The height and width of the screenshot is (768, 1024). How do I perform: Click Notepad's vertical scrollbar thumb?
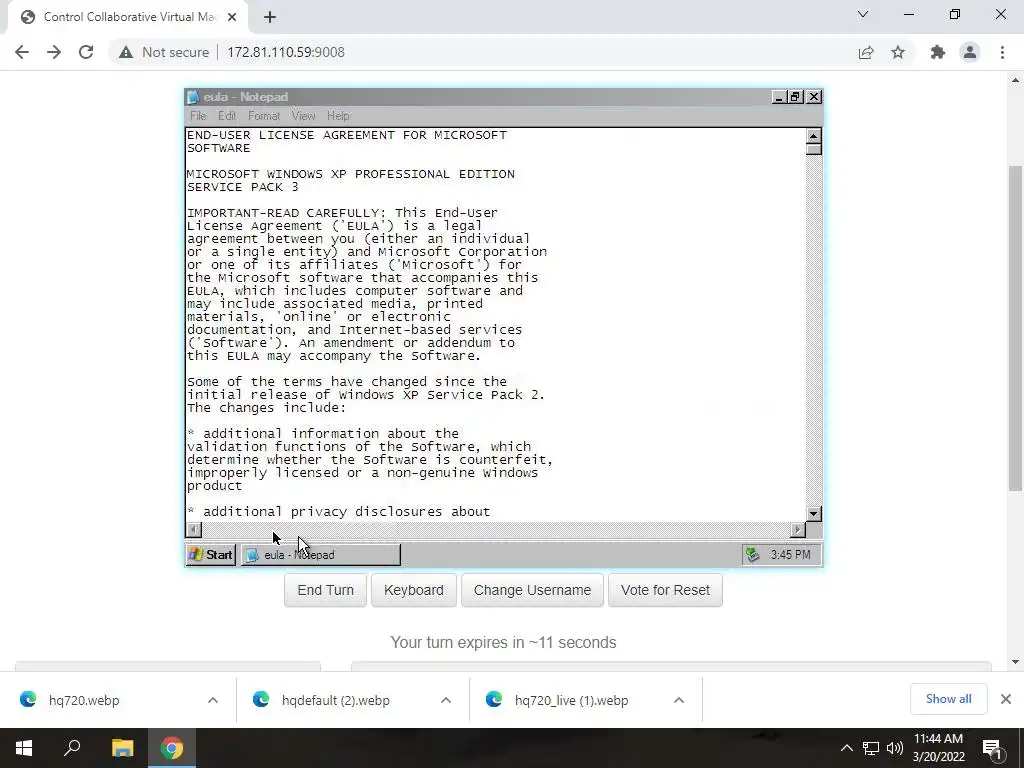tap(813, 149)
